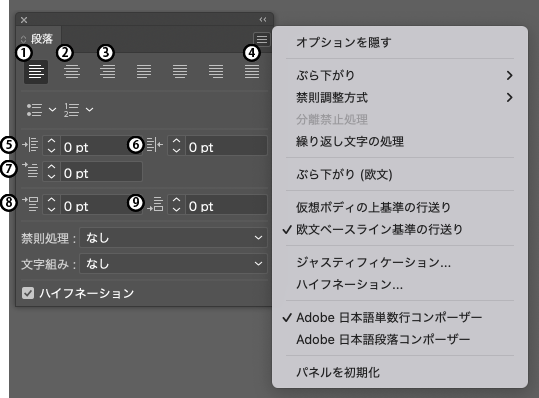This screenshot has height=398, width=539.
Task: Adjust the left indent stepper arrows
Action: point(52,145)
